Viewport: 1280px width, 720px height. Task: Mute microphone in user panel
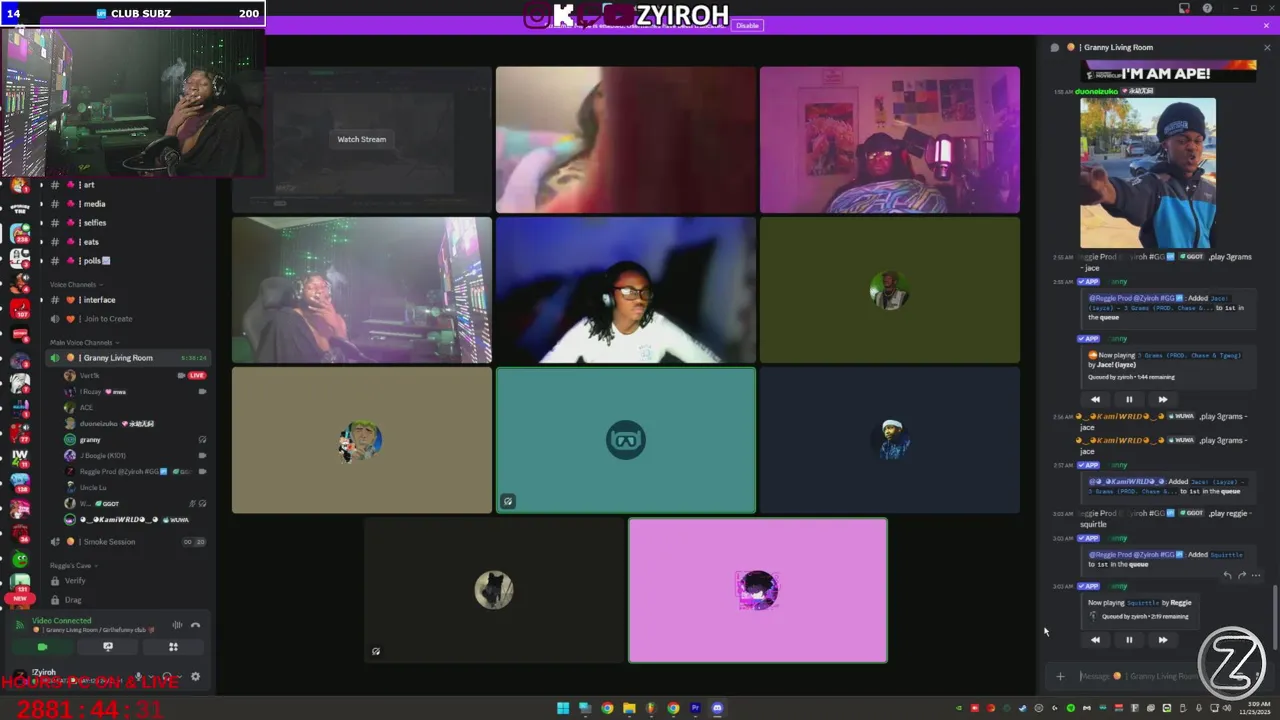pos(138,677)
